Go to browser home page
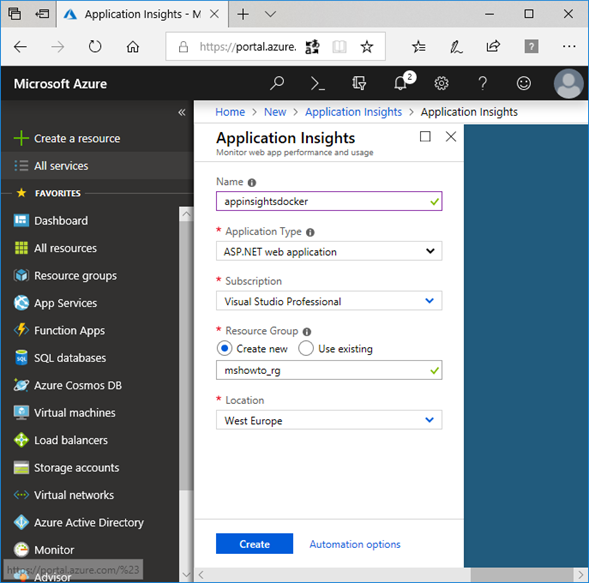This screenshot has height=583, width=589. (x=133, y=47)
